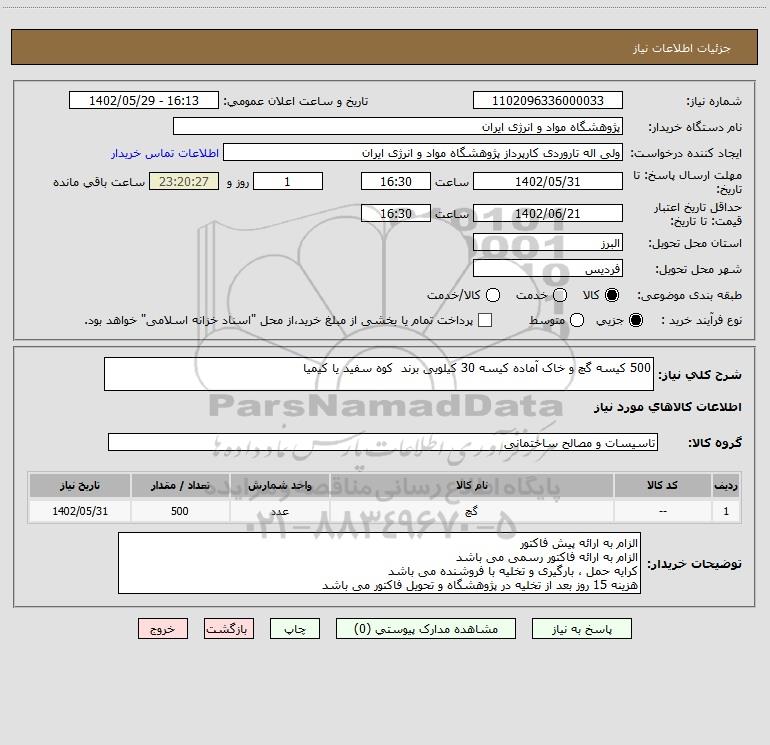Click the شماره نیاز field 1102096336000033

point(548,100)
